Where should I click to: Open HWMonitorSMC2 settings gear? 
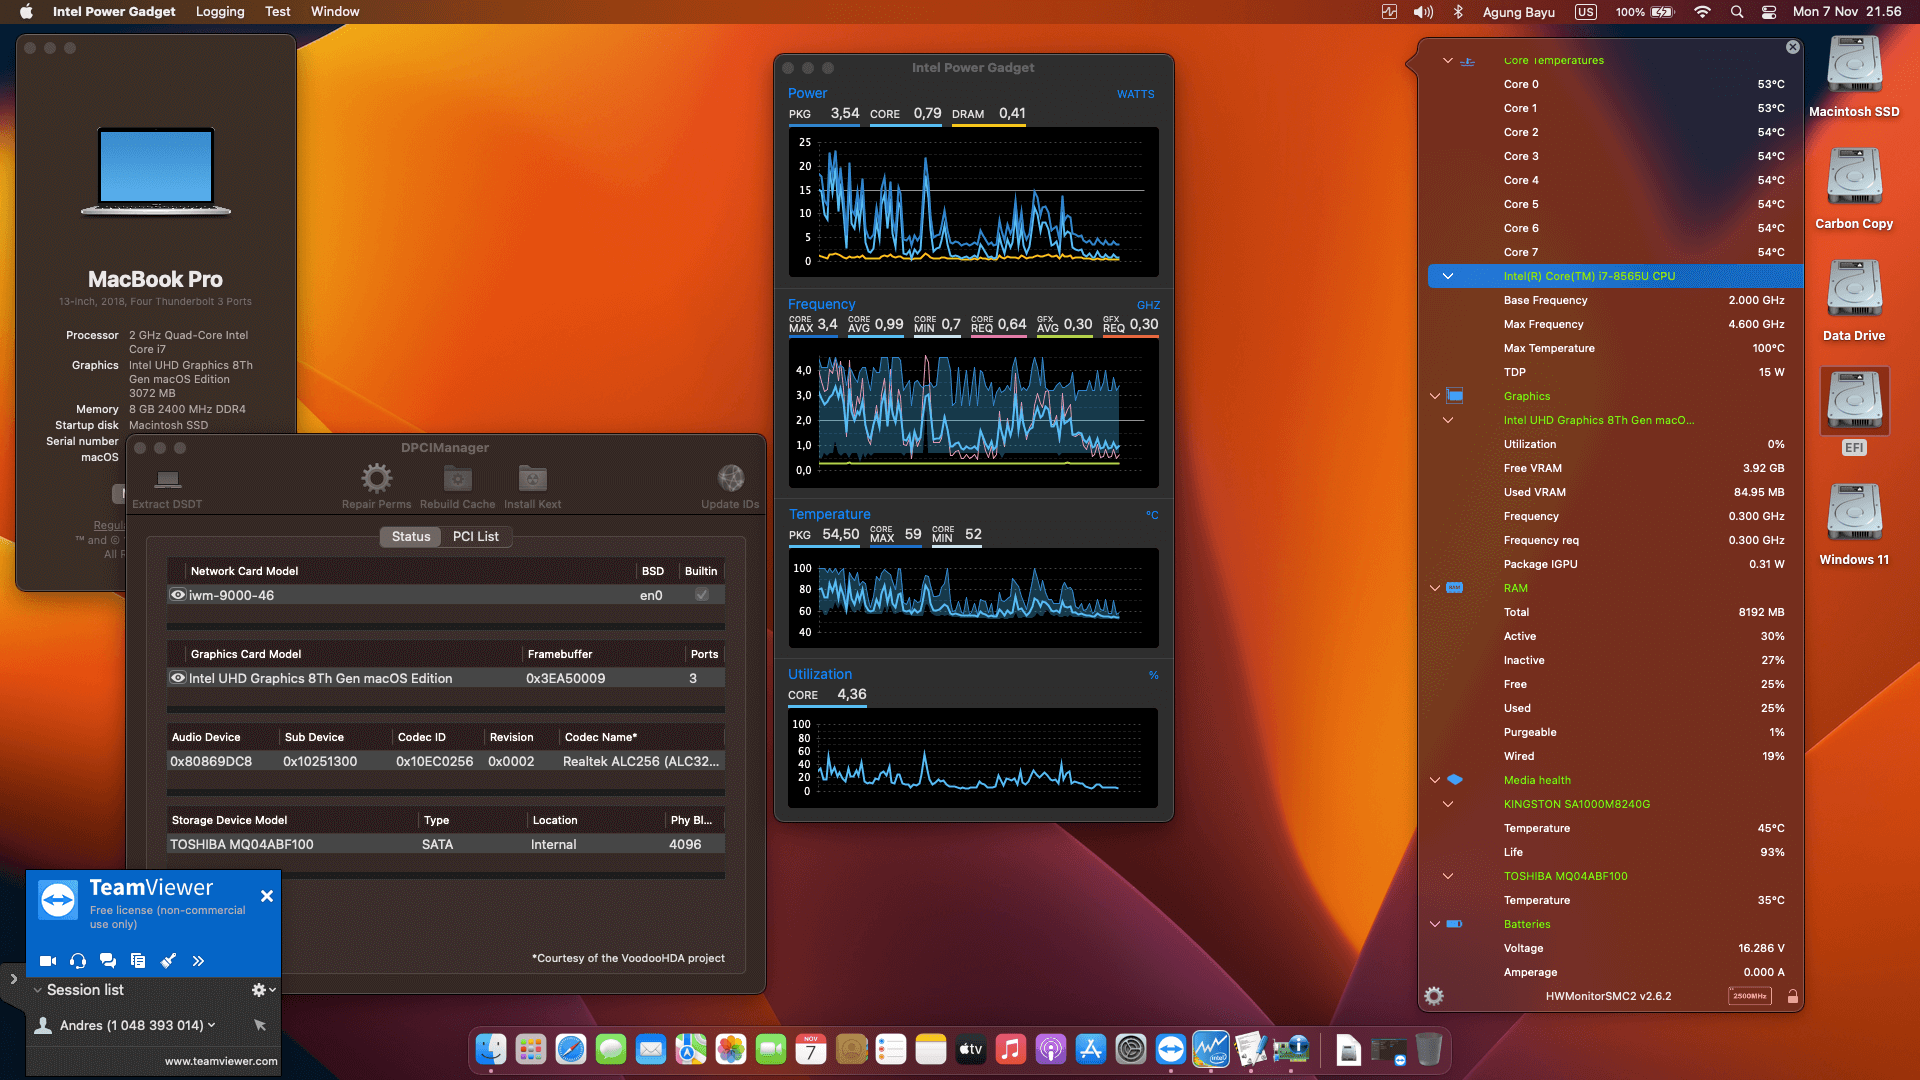1434,996
